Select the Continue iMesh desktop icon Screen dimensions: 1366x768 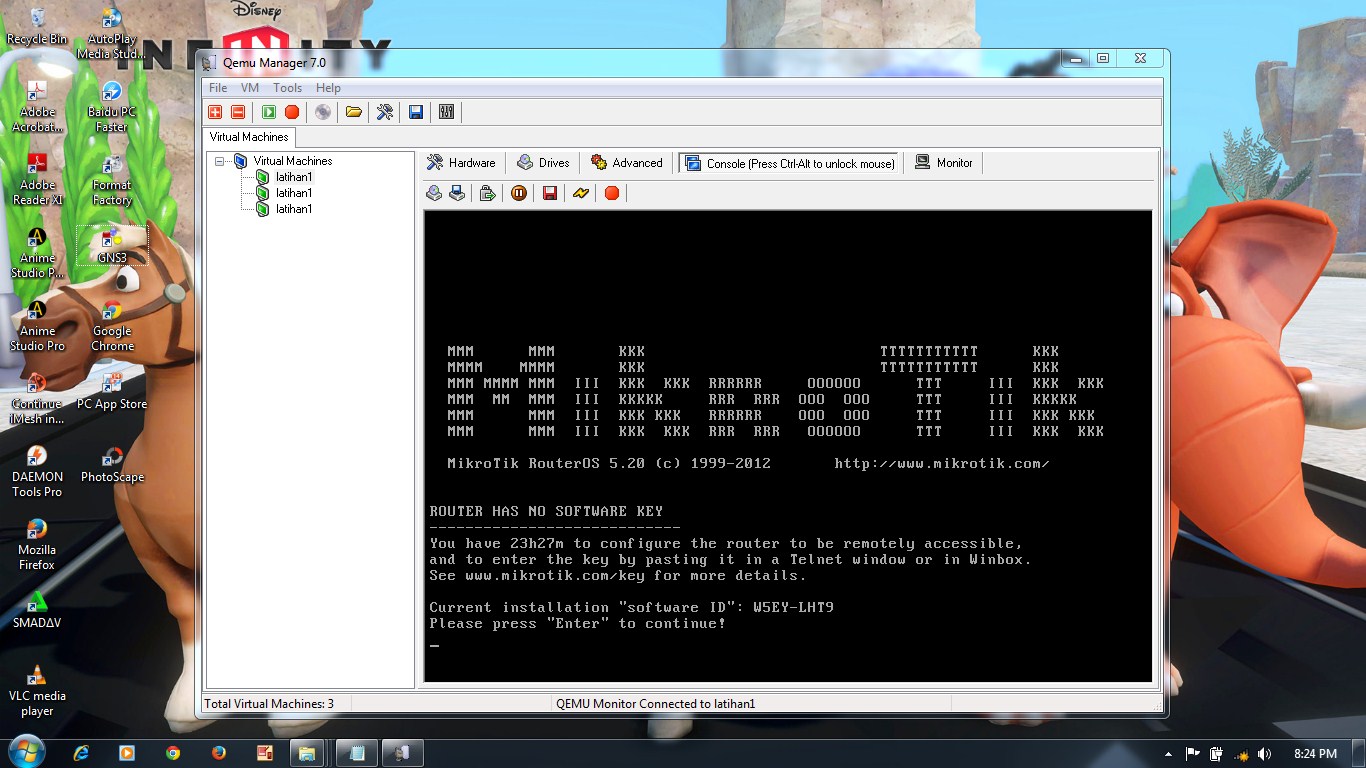(37, 398)
